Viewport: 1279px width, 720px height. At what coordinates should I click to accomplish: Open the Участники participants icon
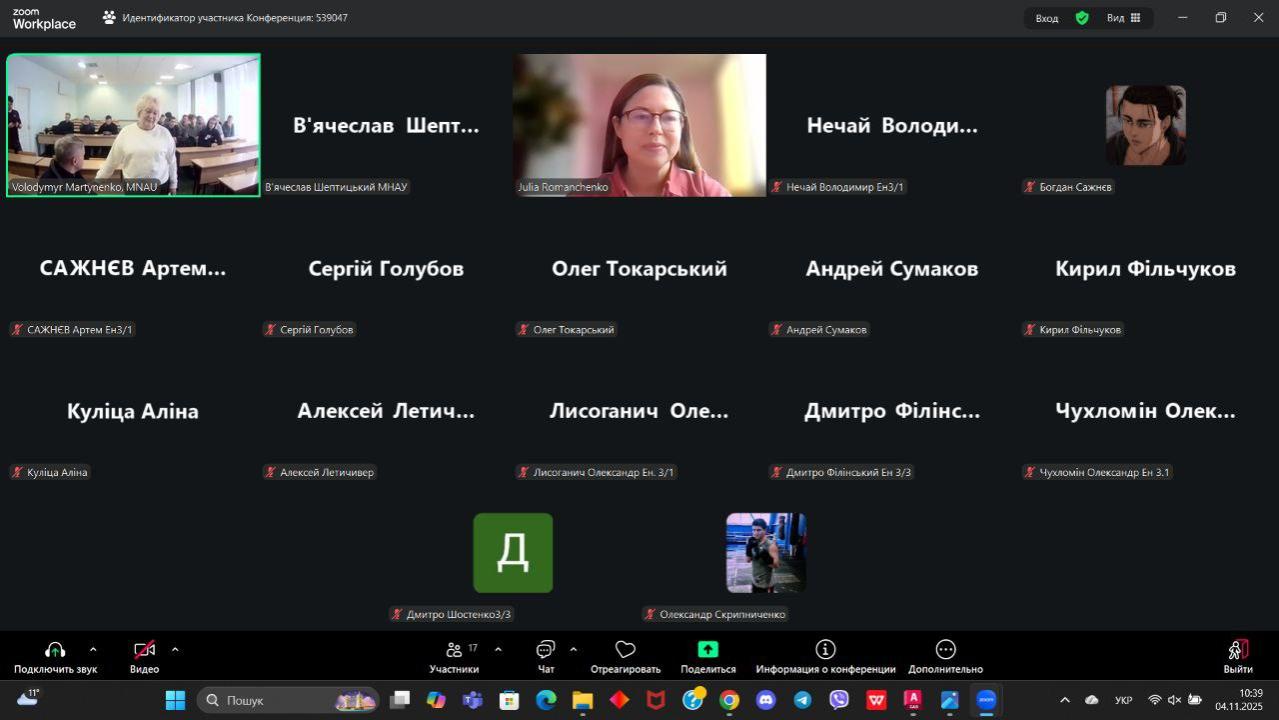tap(453, 649)
